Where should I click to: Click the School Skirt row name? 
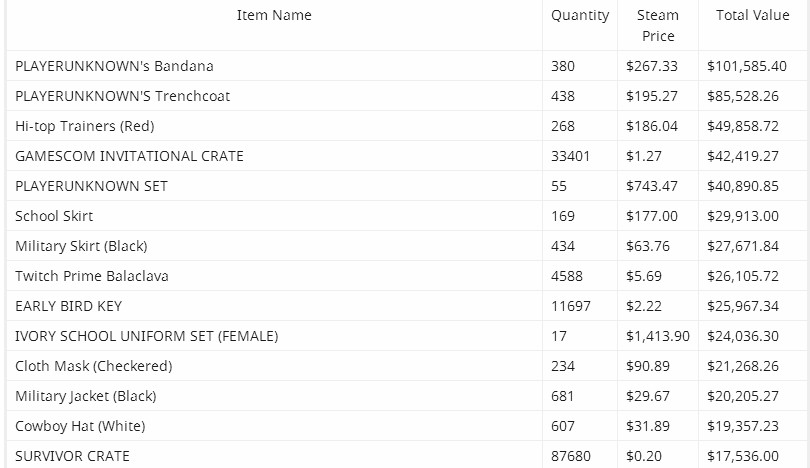pos(55,216)
